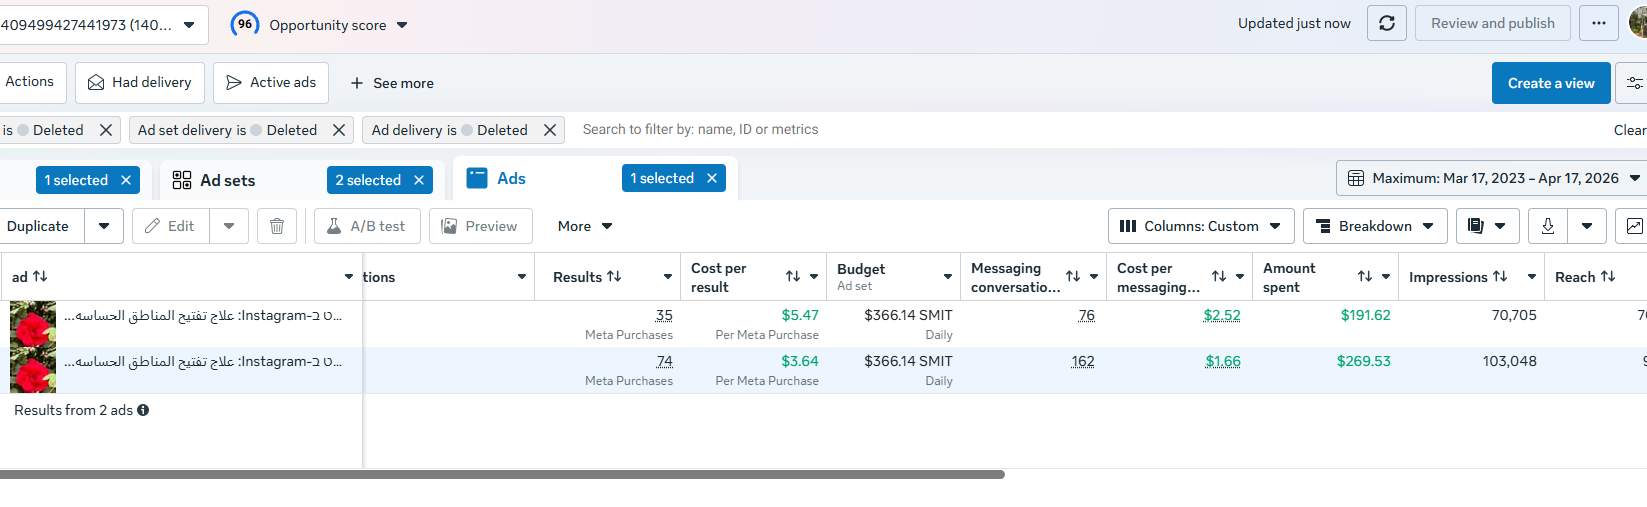
Task: Click the charts icon button
Action: [1634, 226]
